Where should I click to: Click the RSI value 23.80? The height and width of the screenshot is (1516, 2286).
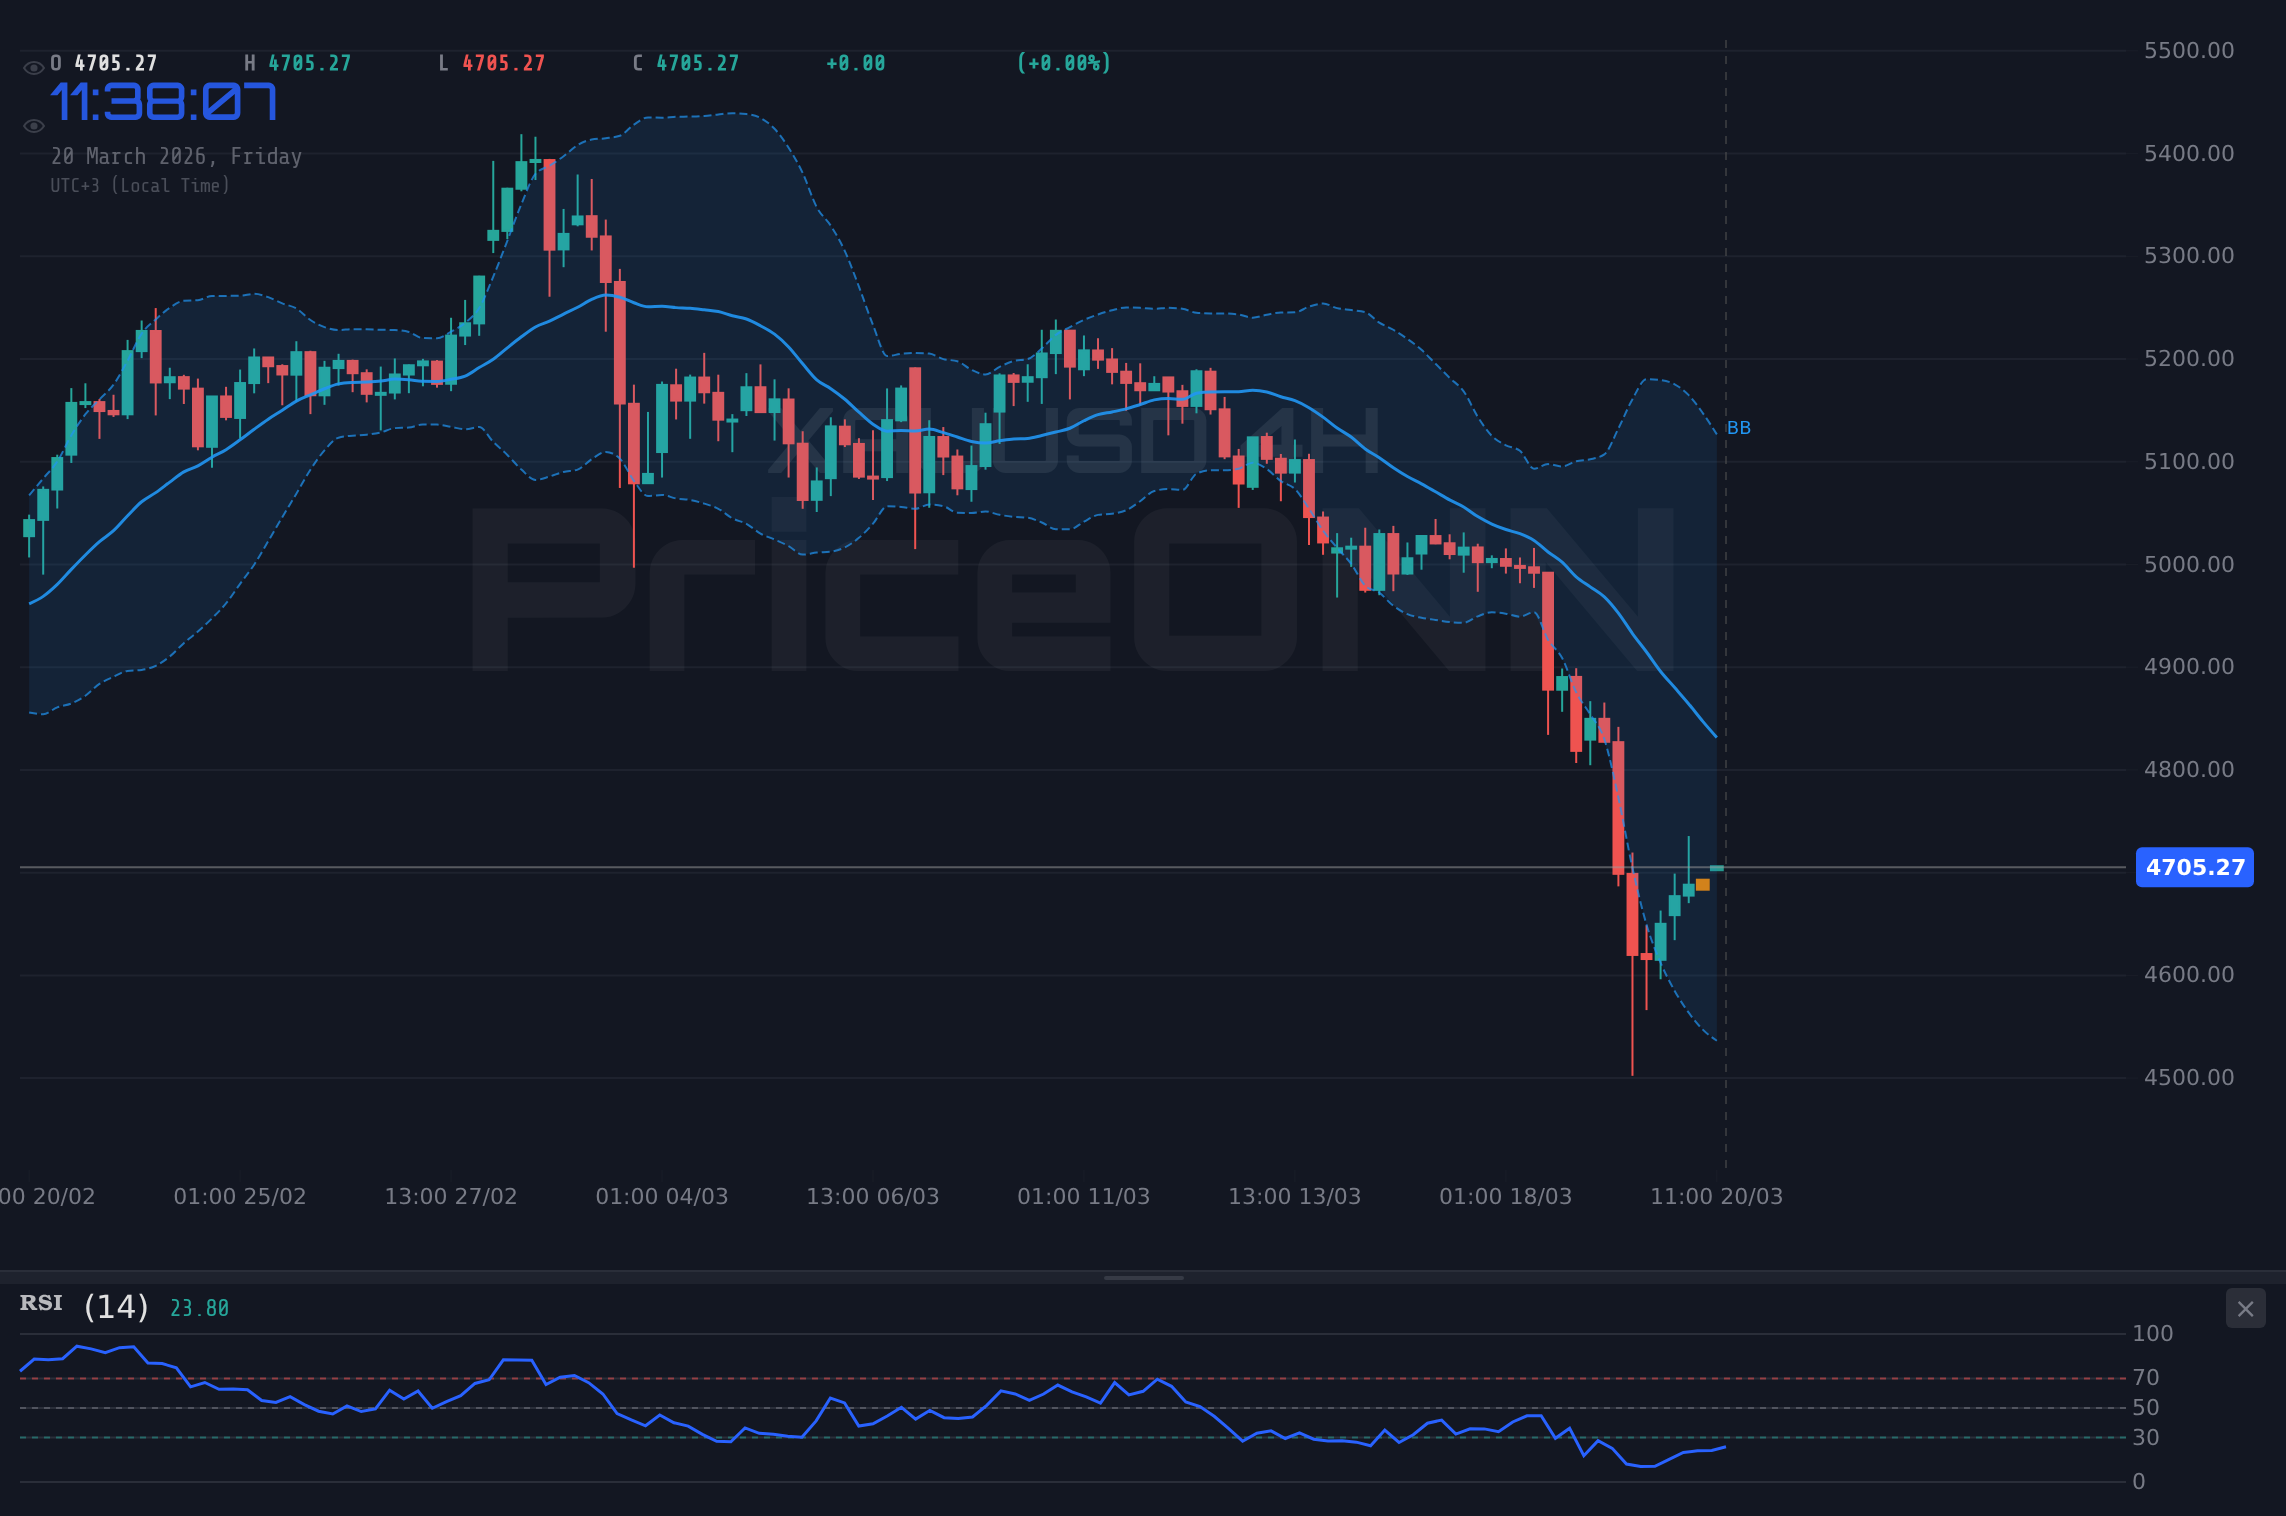198,1307
